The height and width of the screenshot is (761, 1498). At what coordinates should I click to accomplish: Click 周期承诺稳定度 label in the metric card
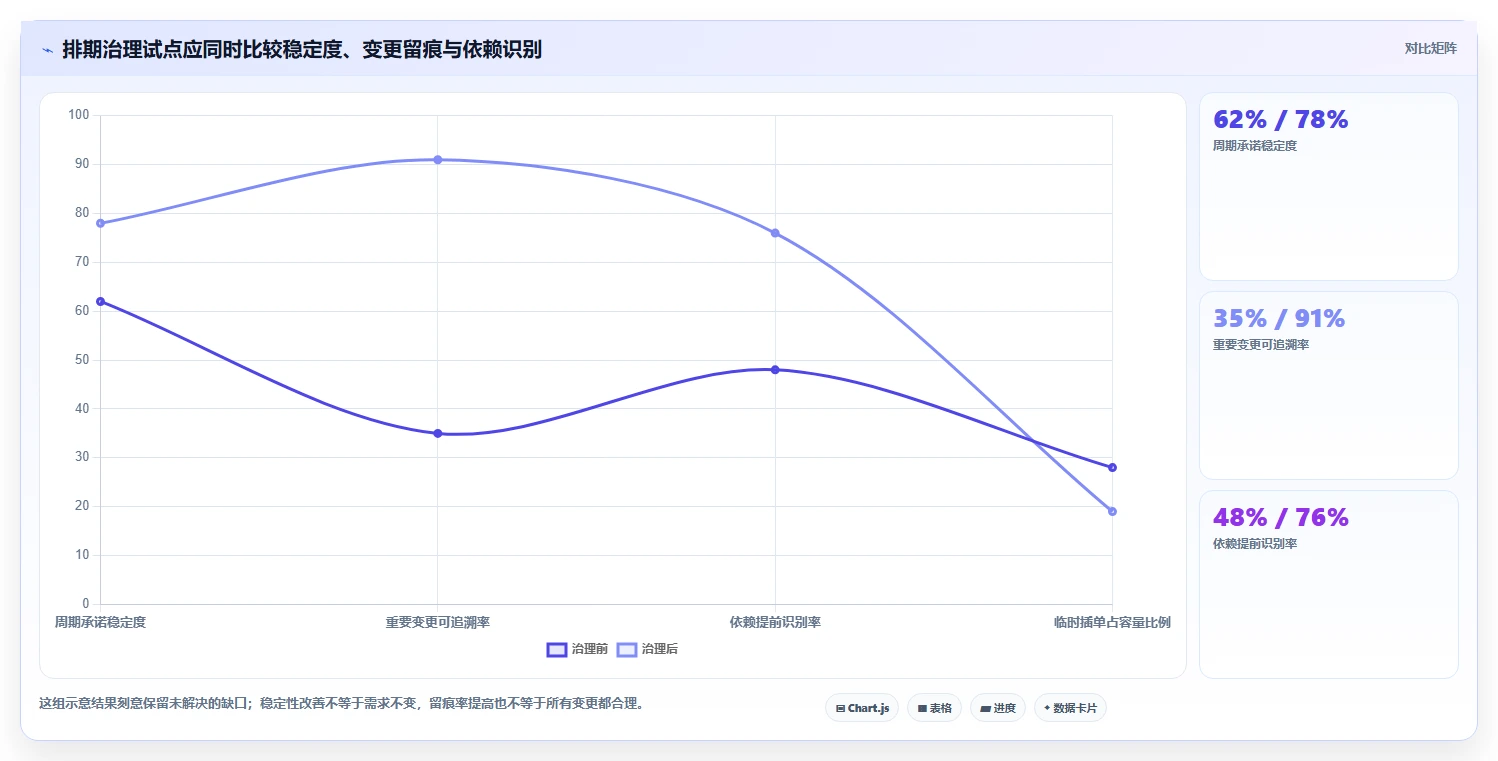pos(1254,146)
